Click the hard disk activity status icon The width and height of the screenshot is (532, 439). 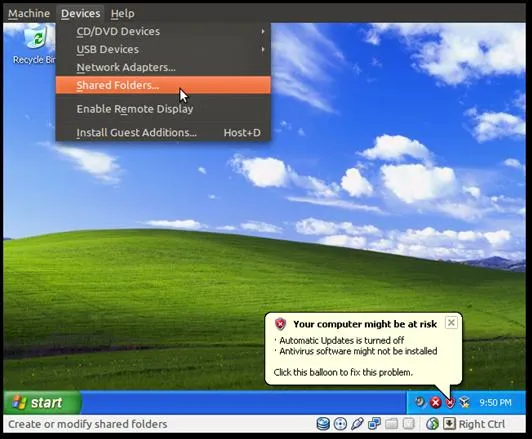click(323, 424)
